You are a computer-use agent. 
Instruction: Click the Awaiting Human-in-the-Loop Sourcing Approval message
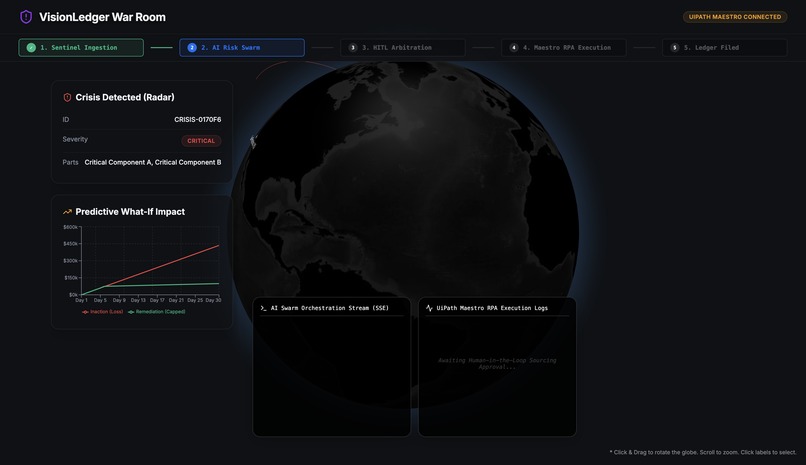click(x=497, y=364)
